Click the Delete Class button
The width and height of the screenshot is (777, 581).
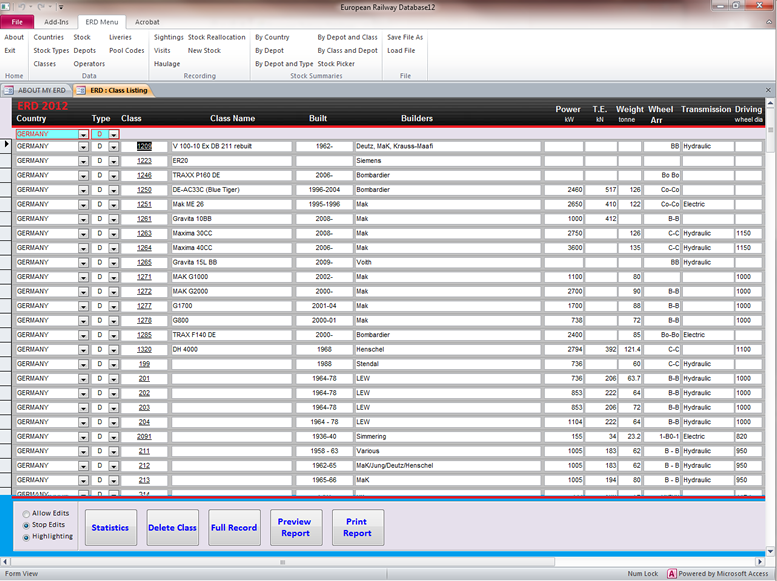pos(172,527)
